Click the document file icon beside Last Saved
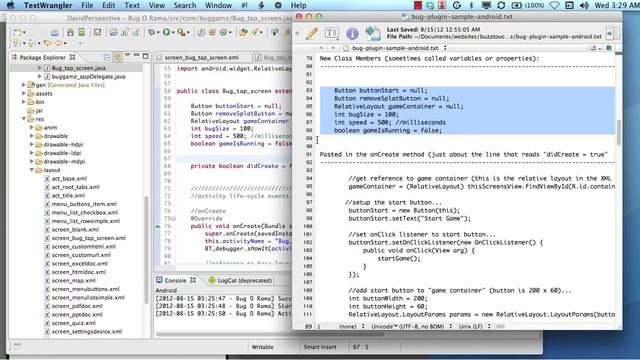 (x=373, y=33)
